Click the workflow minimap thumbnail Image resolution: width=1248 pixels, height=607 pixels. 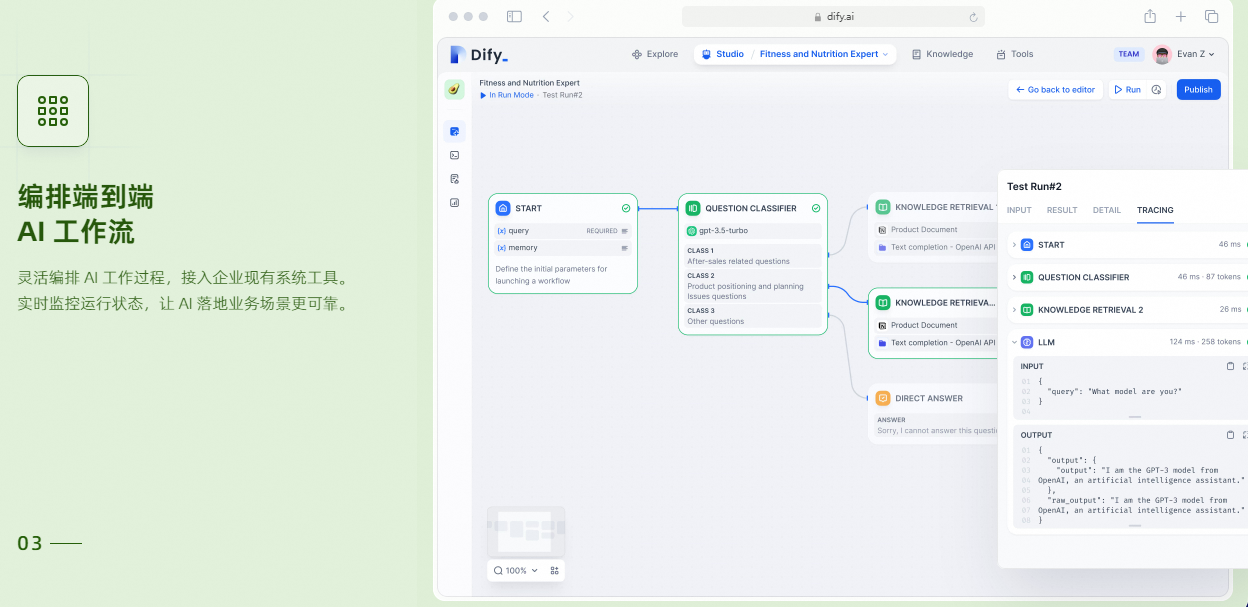coord(526,531)
